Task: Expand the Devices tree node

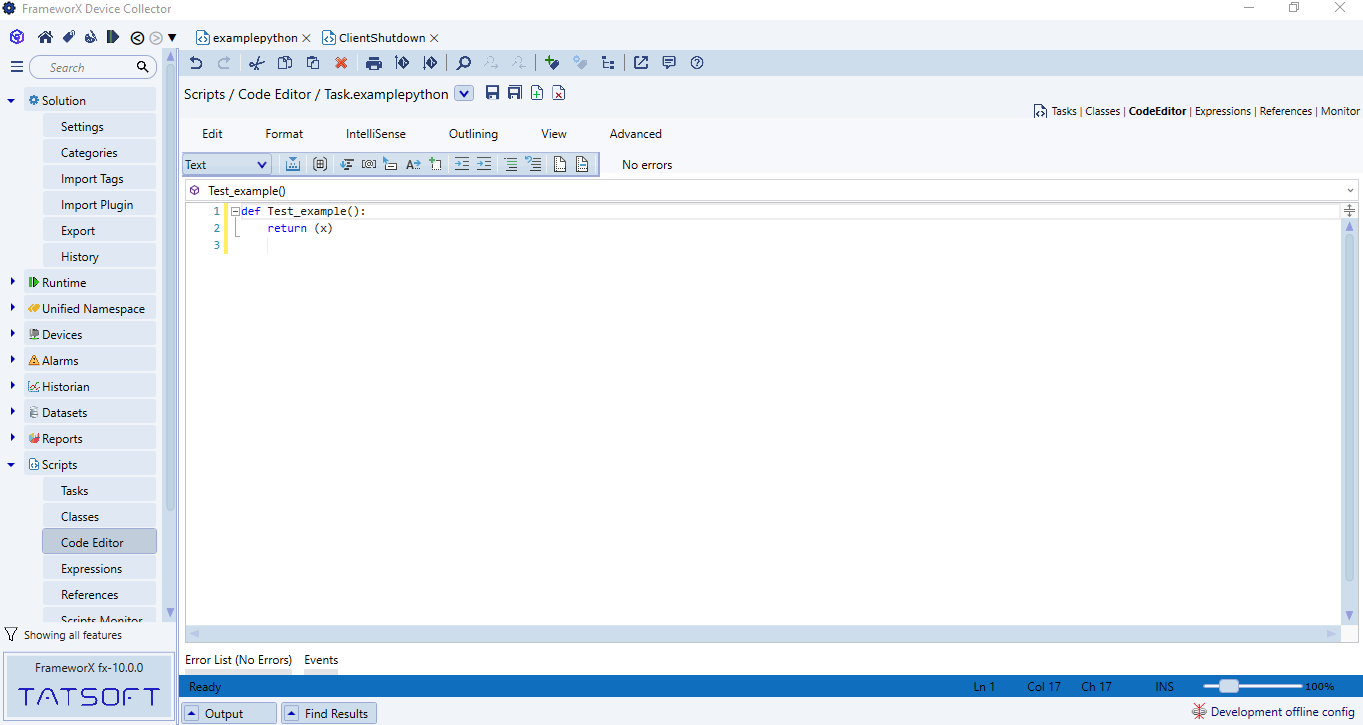Action: (x=12, y=334)
